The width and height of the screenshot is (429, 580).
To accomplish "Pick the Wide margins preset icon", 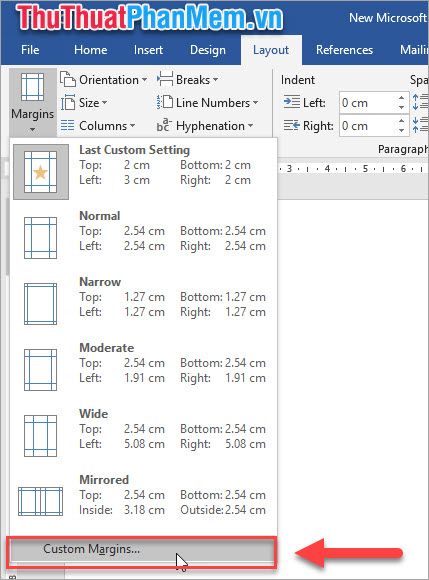I will click(x=41, y=436).
